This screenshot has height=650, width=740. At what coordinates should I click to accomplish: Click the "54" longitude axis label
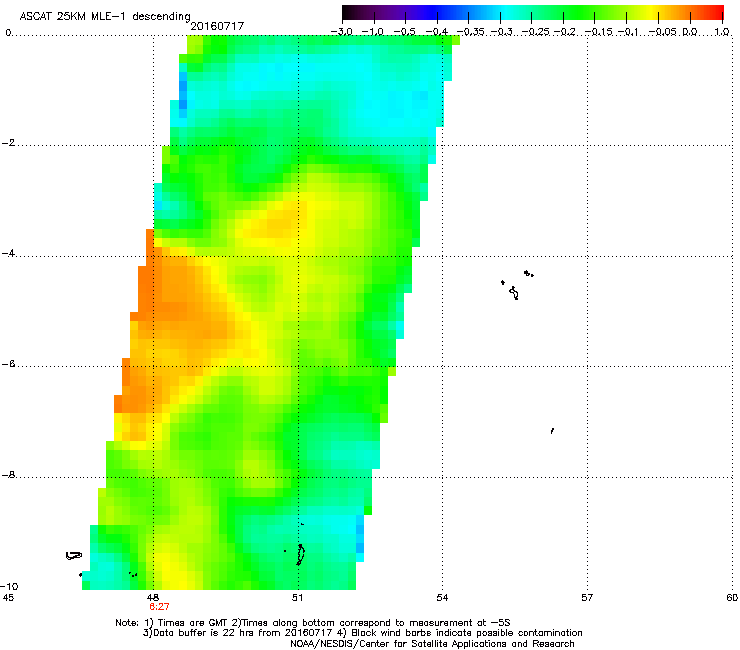tap(442, 598)
